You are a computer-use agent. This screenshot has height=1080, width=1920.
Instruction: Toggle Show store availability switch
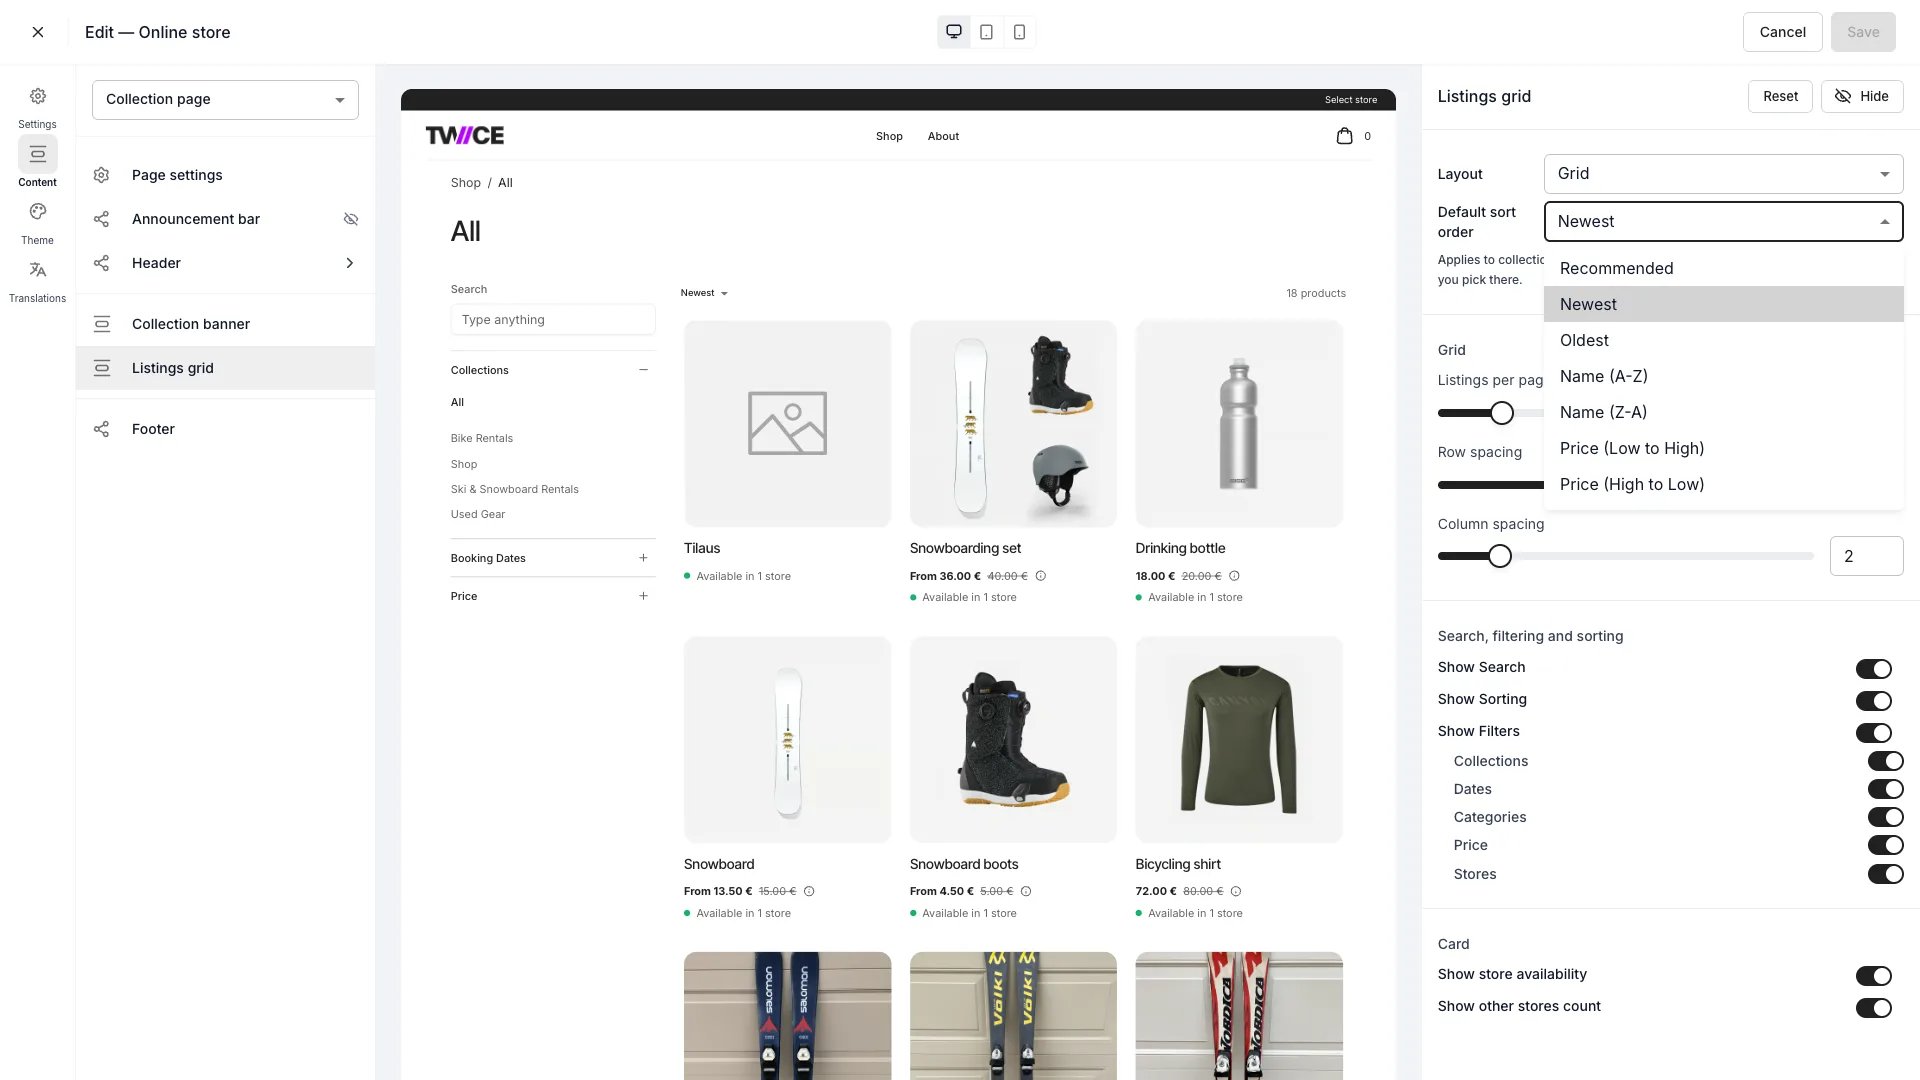[x=1874, y=975]
